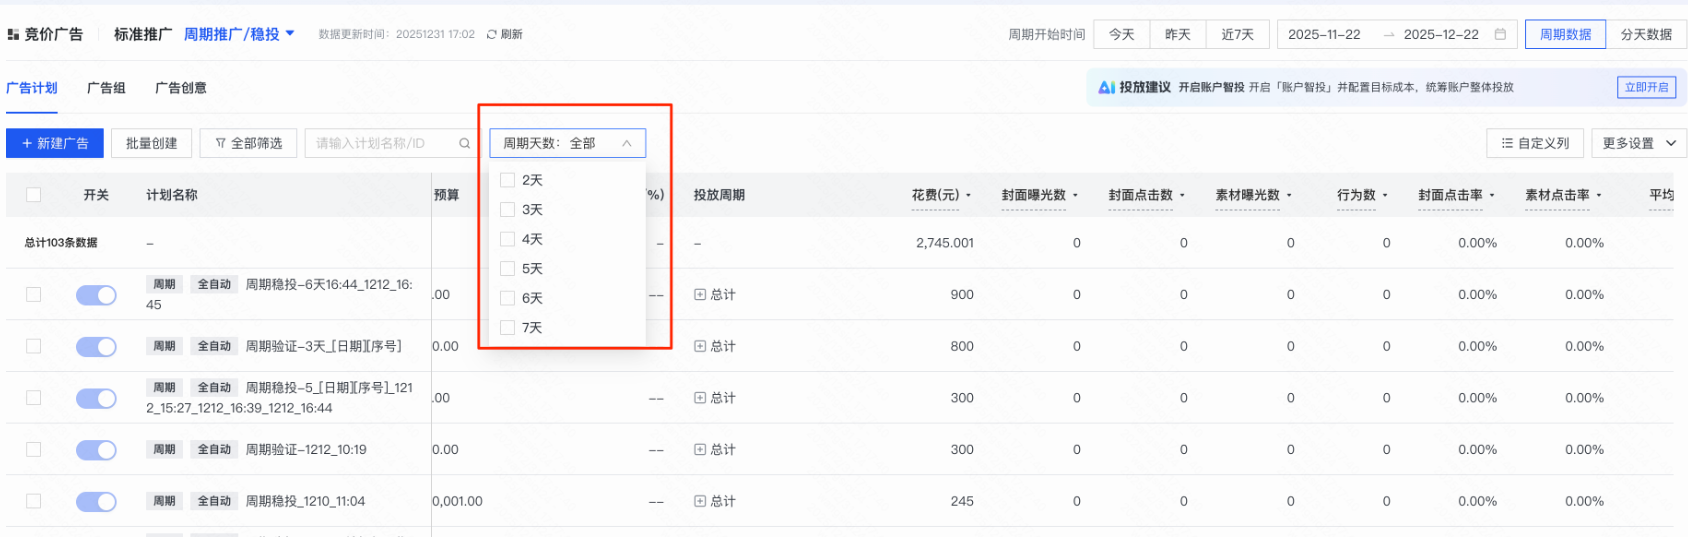Open 更多设置 dropdown
1688x537 pixels.
click(x=1638, y=143)
